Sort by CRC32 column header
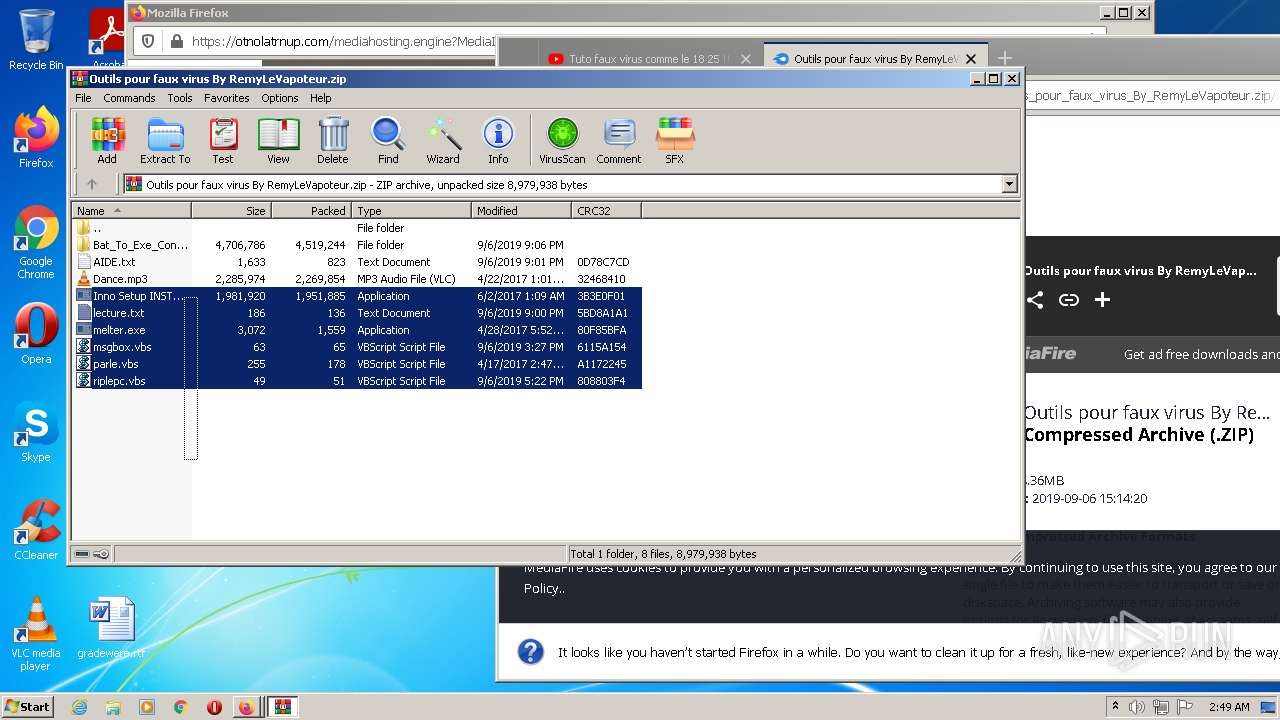Screen dimensions: 1280x720 [x=606, y=210]
